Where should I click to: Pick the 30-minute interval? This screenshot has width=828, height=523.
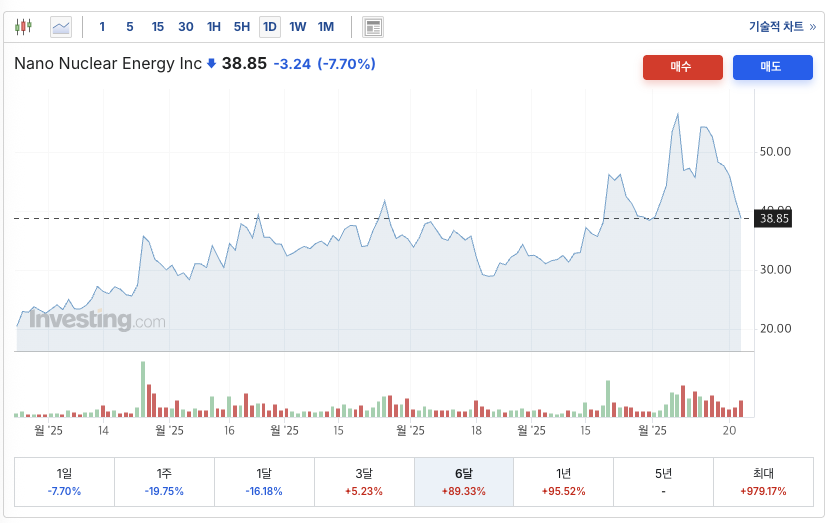click(x=186, y=27)
